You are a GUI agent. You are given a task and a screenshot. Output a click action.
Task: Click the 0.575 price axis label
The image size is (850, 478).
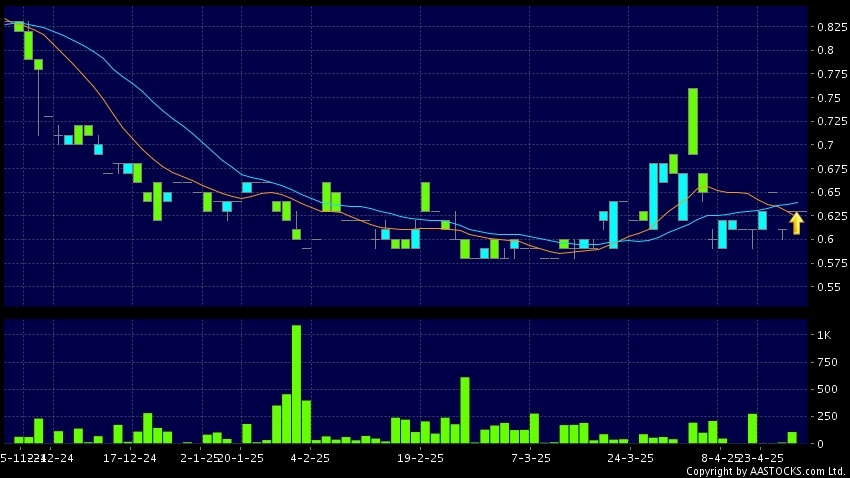(832, 263)
